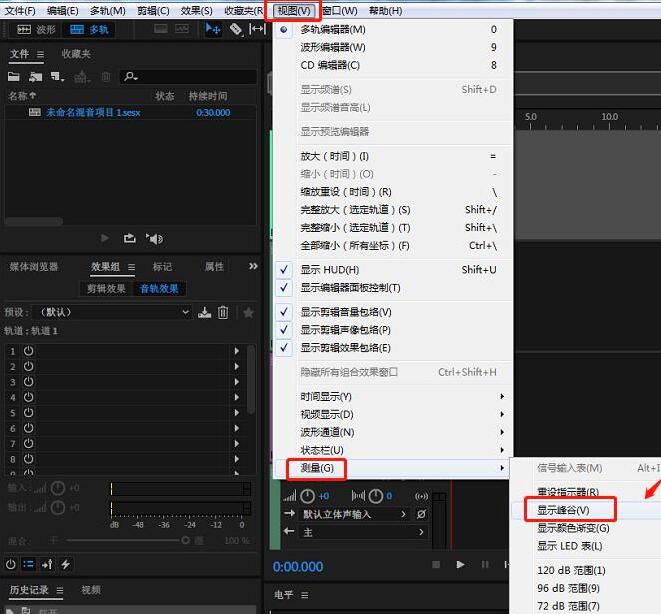Toggle power of effect slot 6
The width and height of the screenshot is (661, 614).
pos(28,428)
